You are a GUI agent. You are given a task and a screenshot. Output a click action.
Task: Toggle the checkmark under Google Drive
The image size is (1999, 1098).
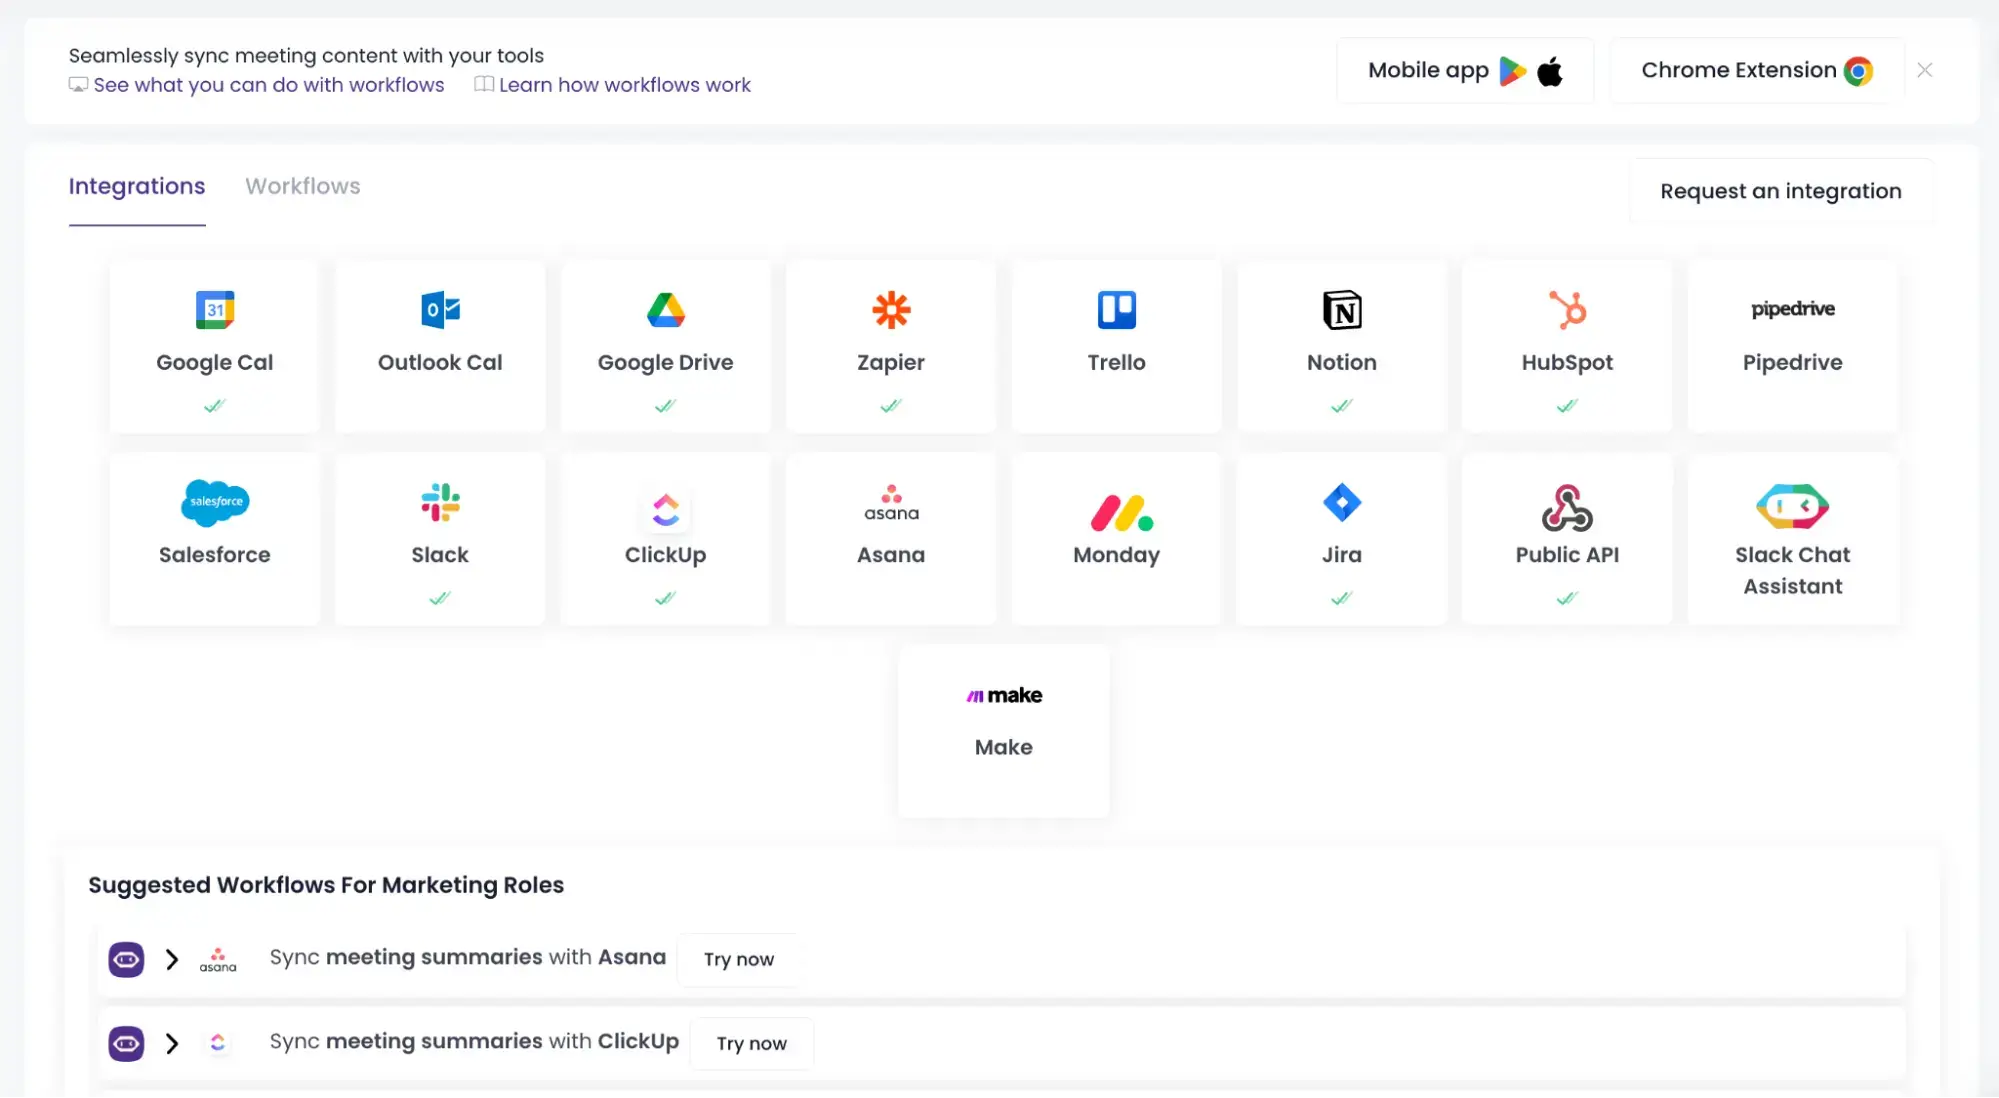tap(665, 405)
